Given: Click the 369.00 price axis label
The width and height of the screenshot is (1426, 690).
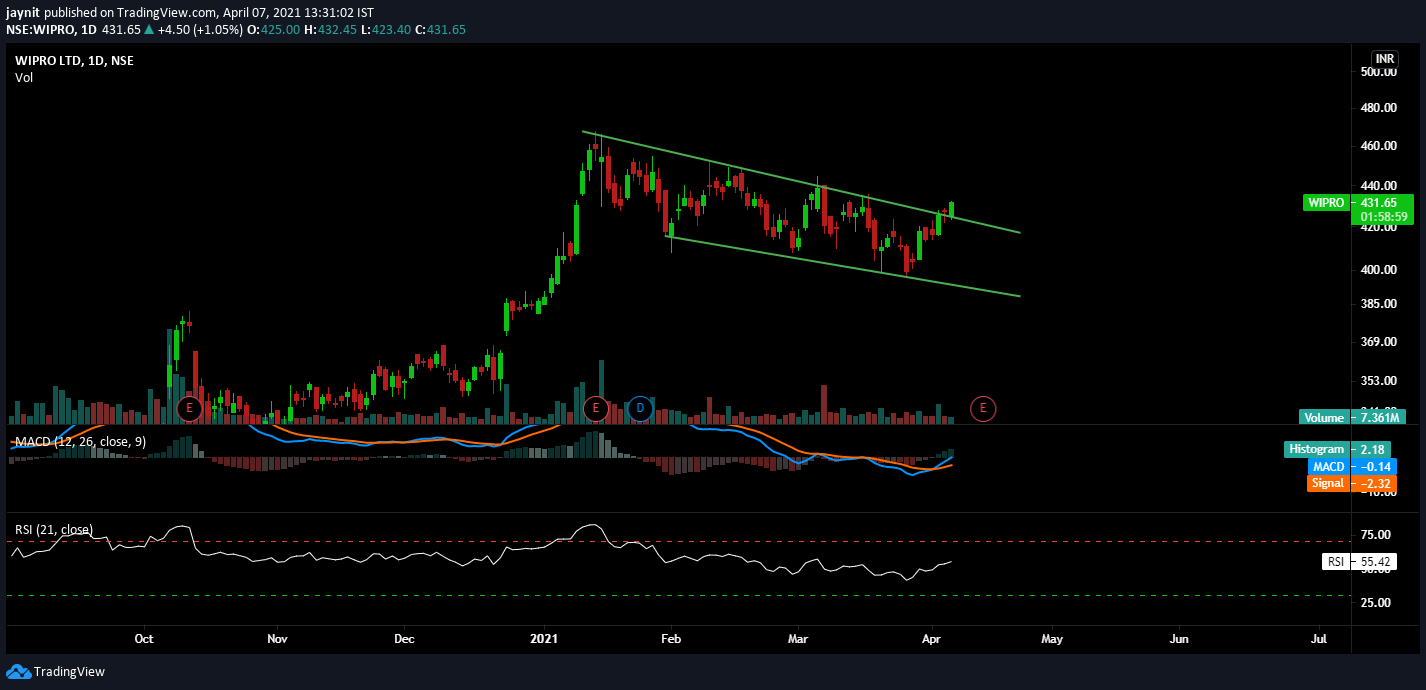Looking at the screenshot, I should click(x=1379, y=342).
